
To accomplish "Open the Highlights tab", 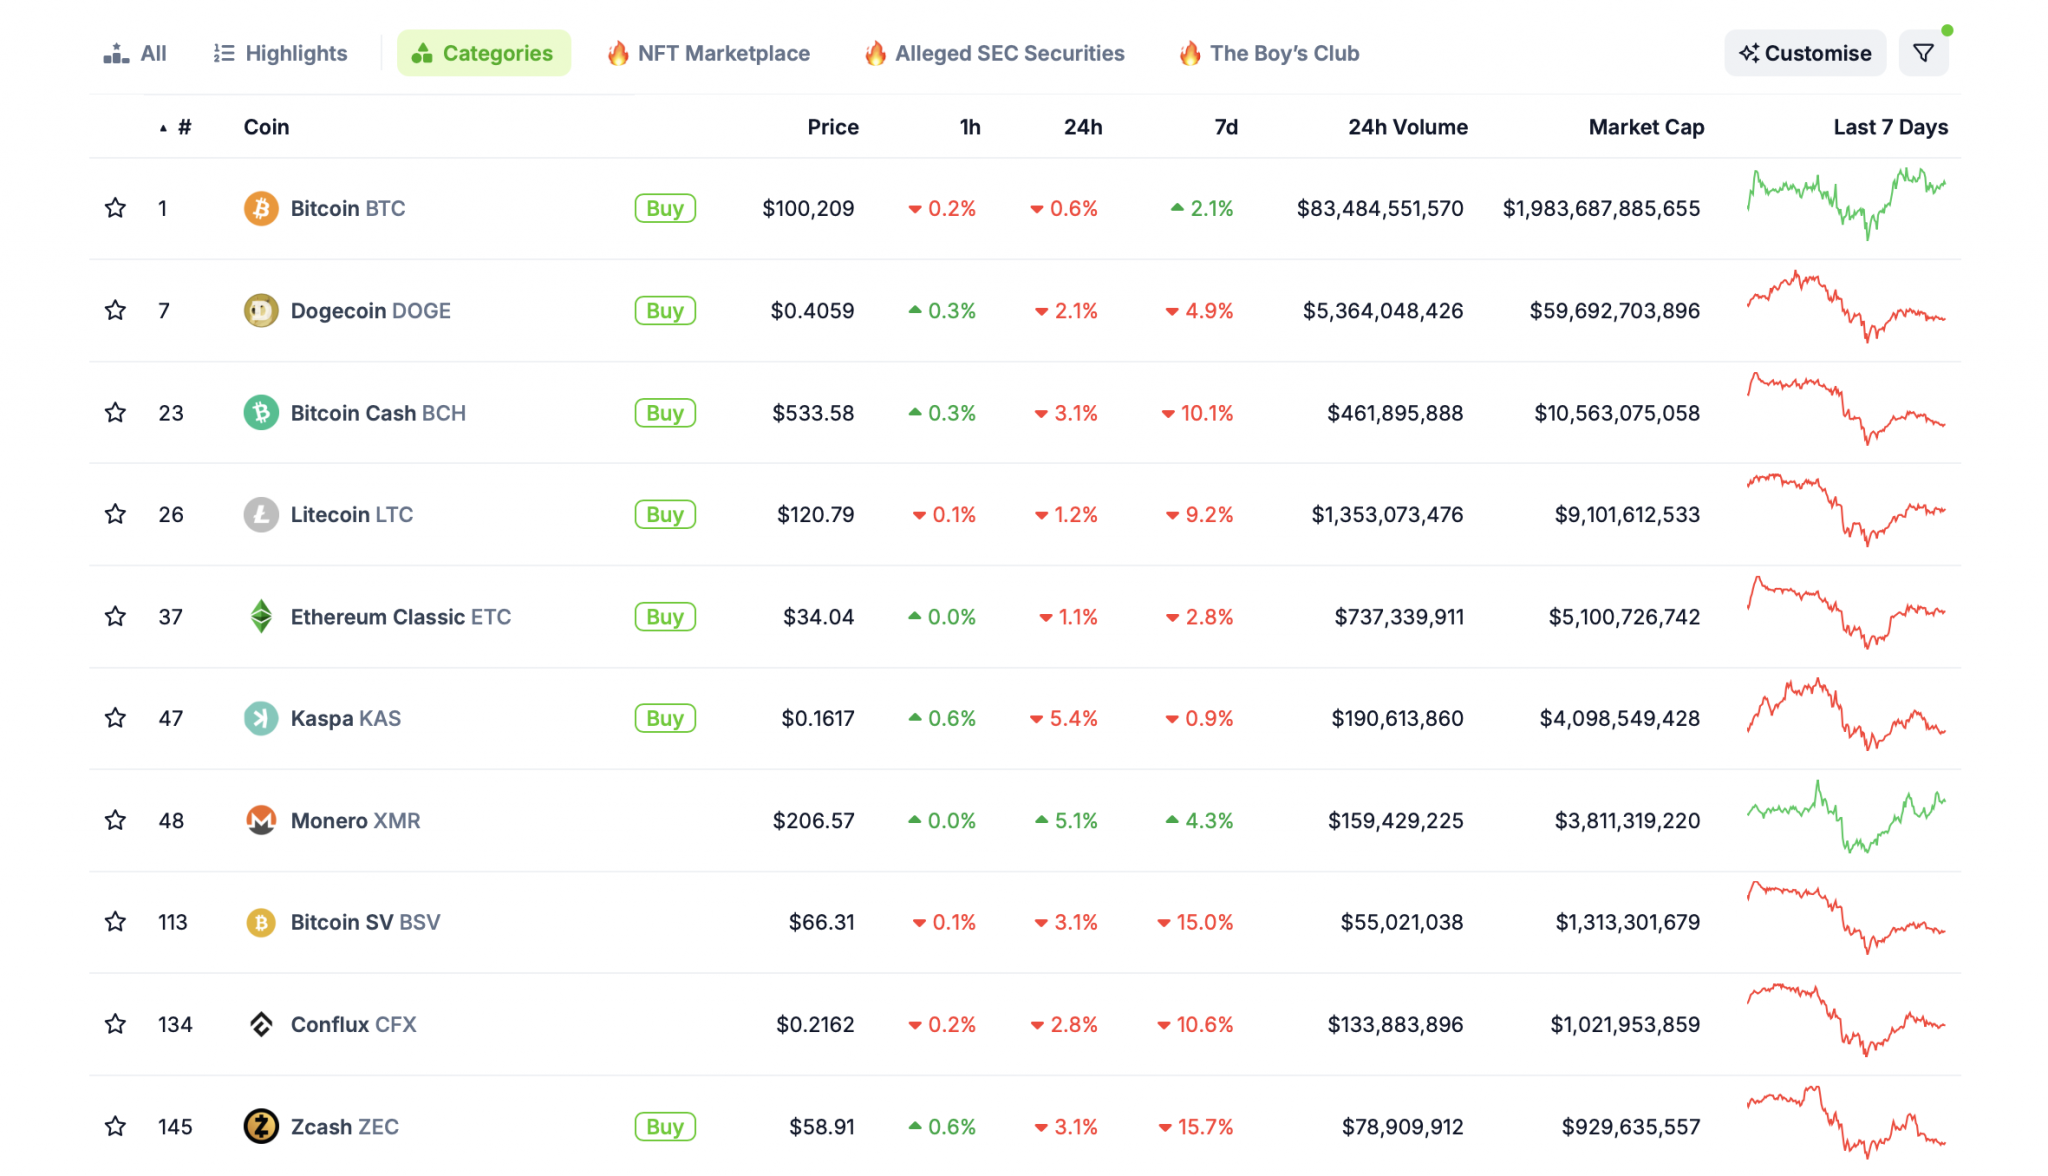I will click(x=279, y=53).
